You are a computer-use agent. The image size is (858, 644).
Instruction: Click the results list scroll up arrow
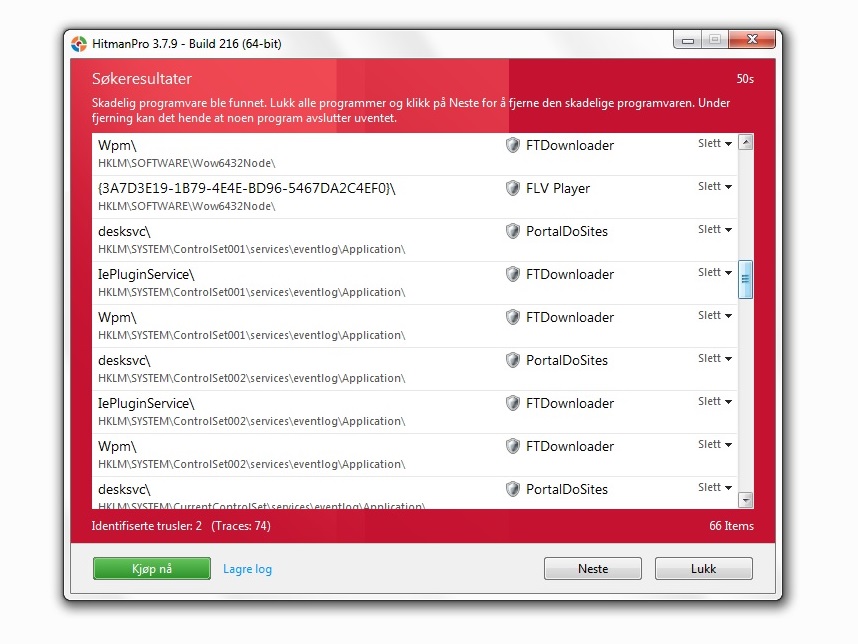[745, 143]
